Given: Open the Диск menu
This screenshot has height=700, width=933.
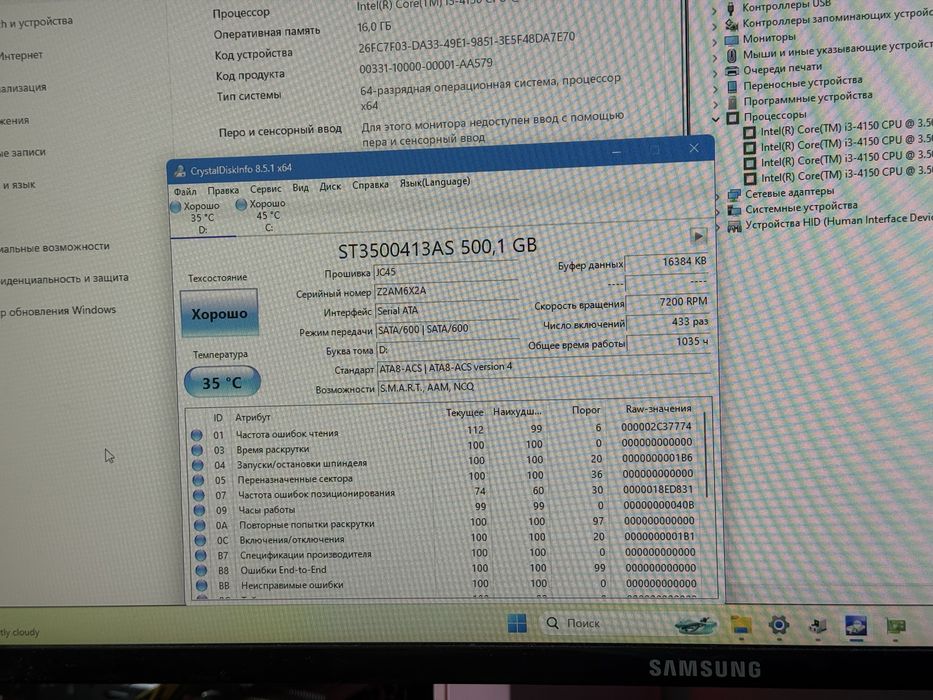Looking at the screenshot, I should [x=330, y=186].
